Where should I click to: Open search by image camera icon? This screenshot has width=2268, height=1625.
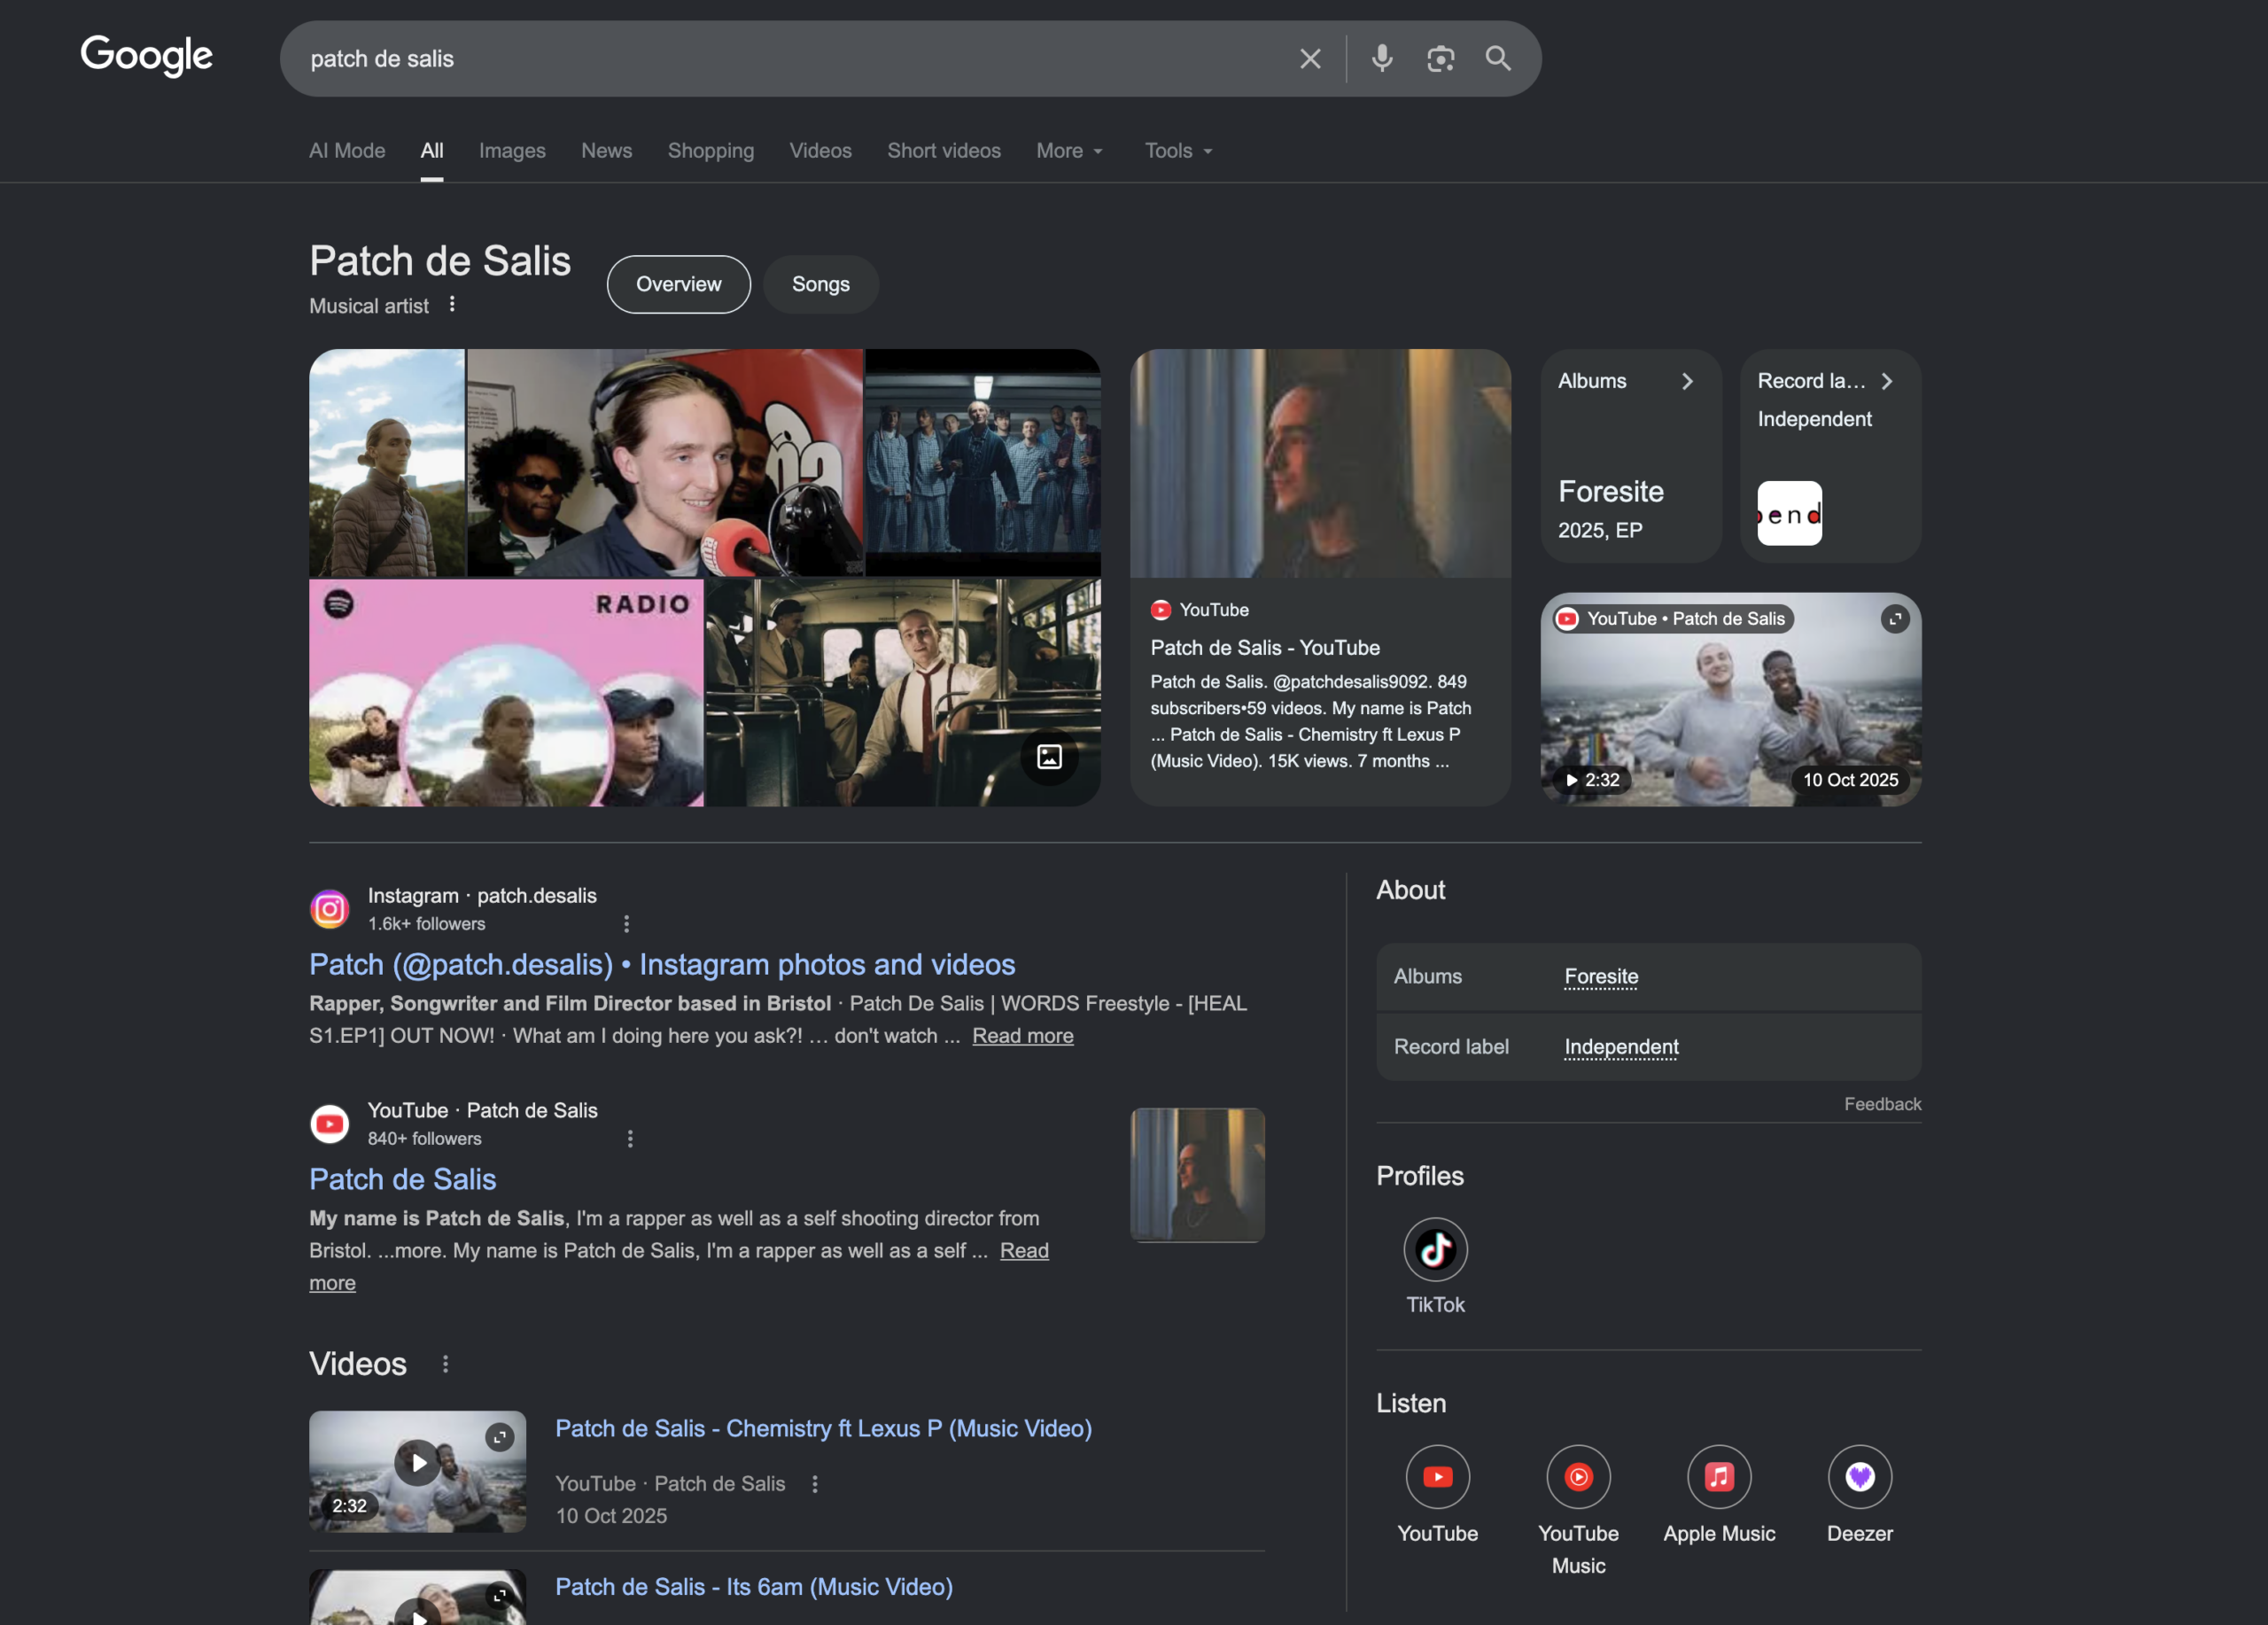1440,59
